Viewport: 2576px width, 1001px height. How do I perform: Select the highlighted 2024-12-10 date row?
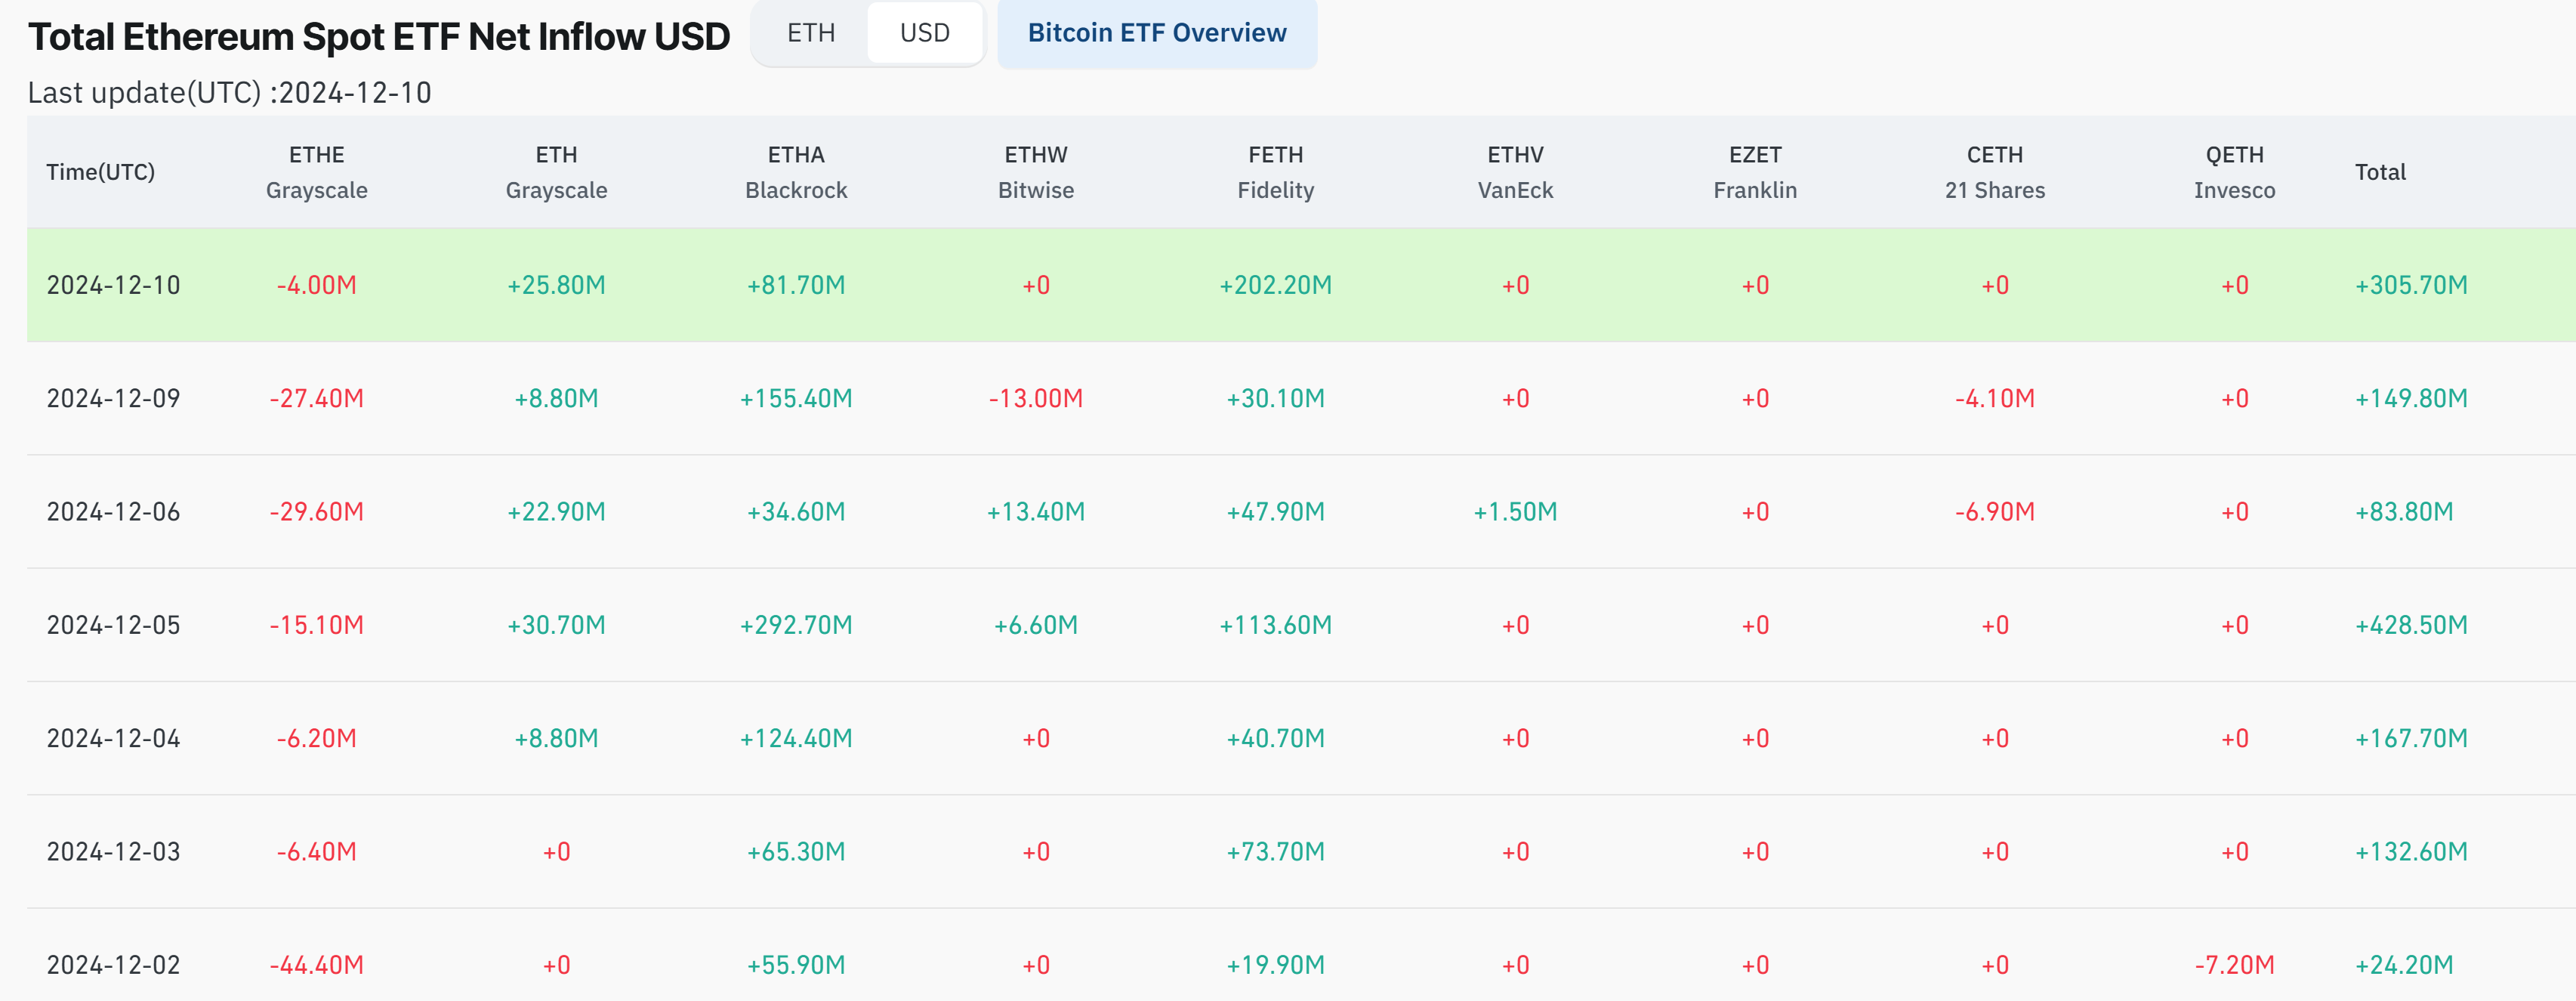pos(113,285)
